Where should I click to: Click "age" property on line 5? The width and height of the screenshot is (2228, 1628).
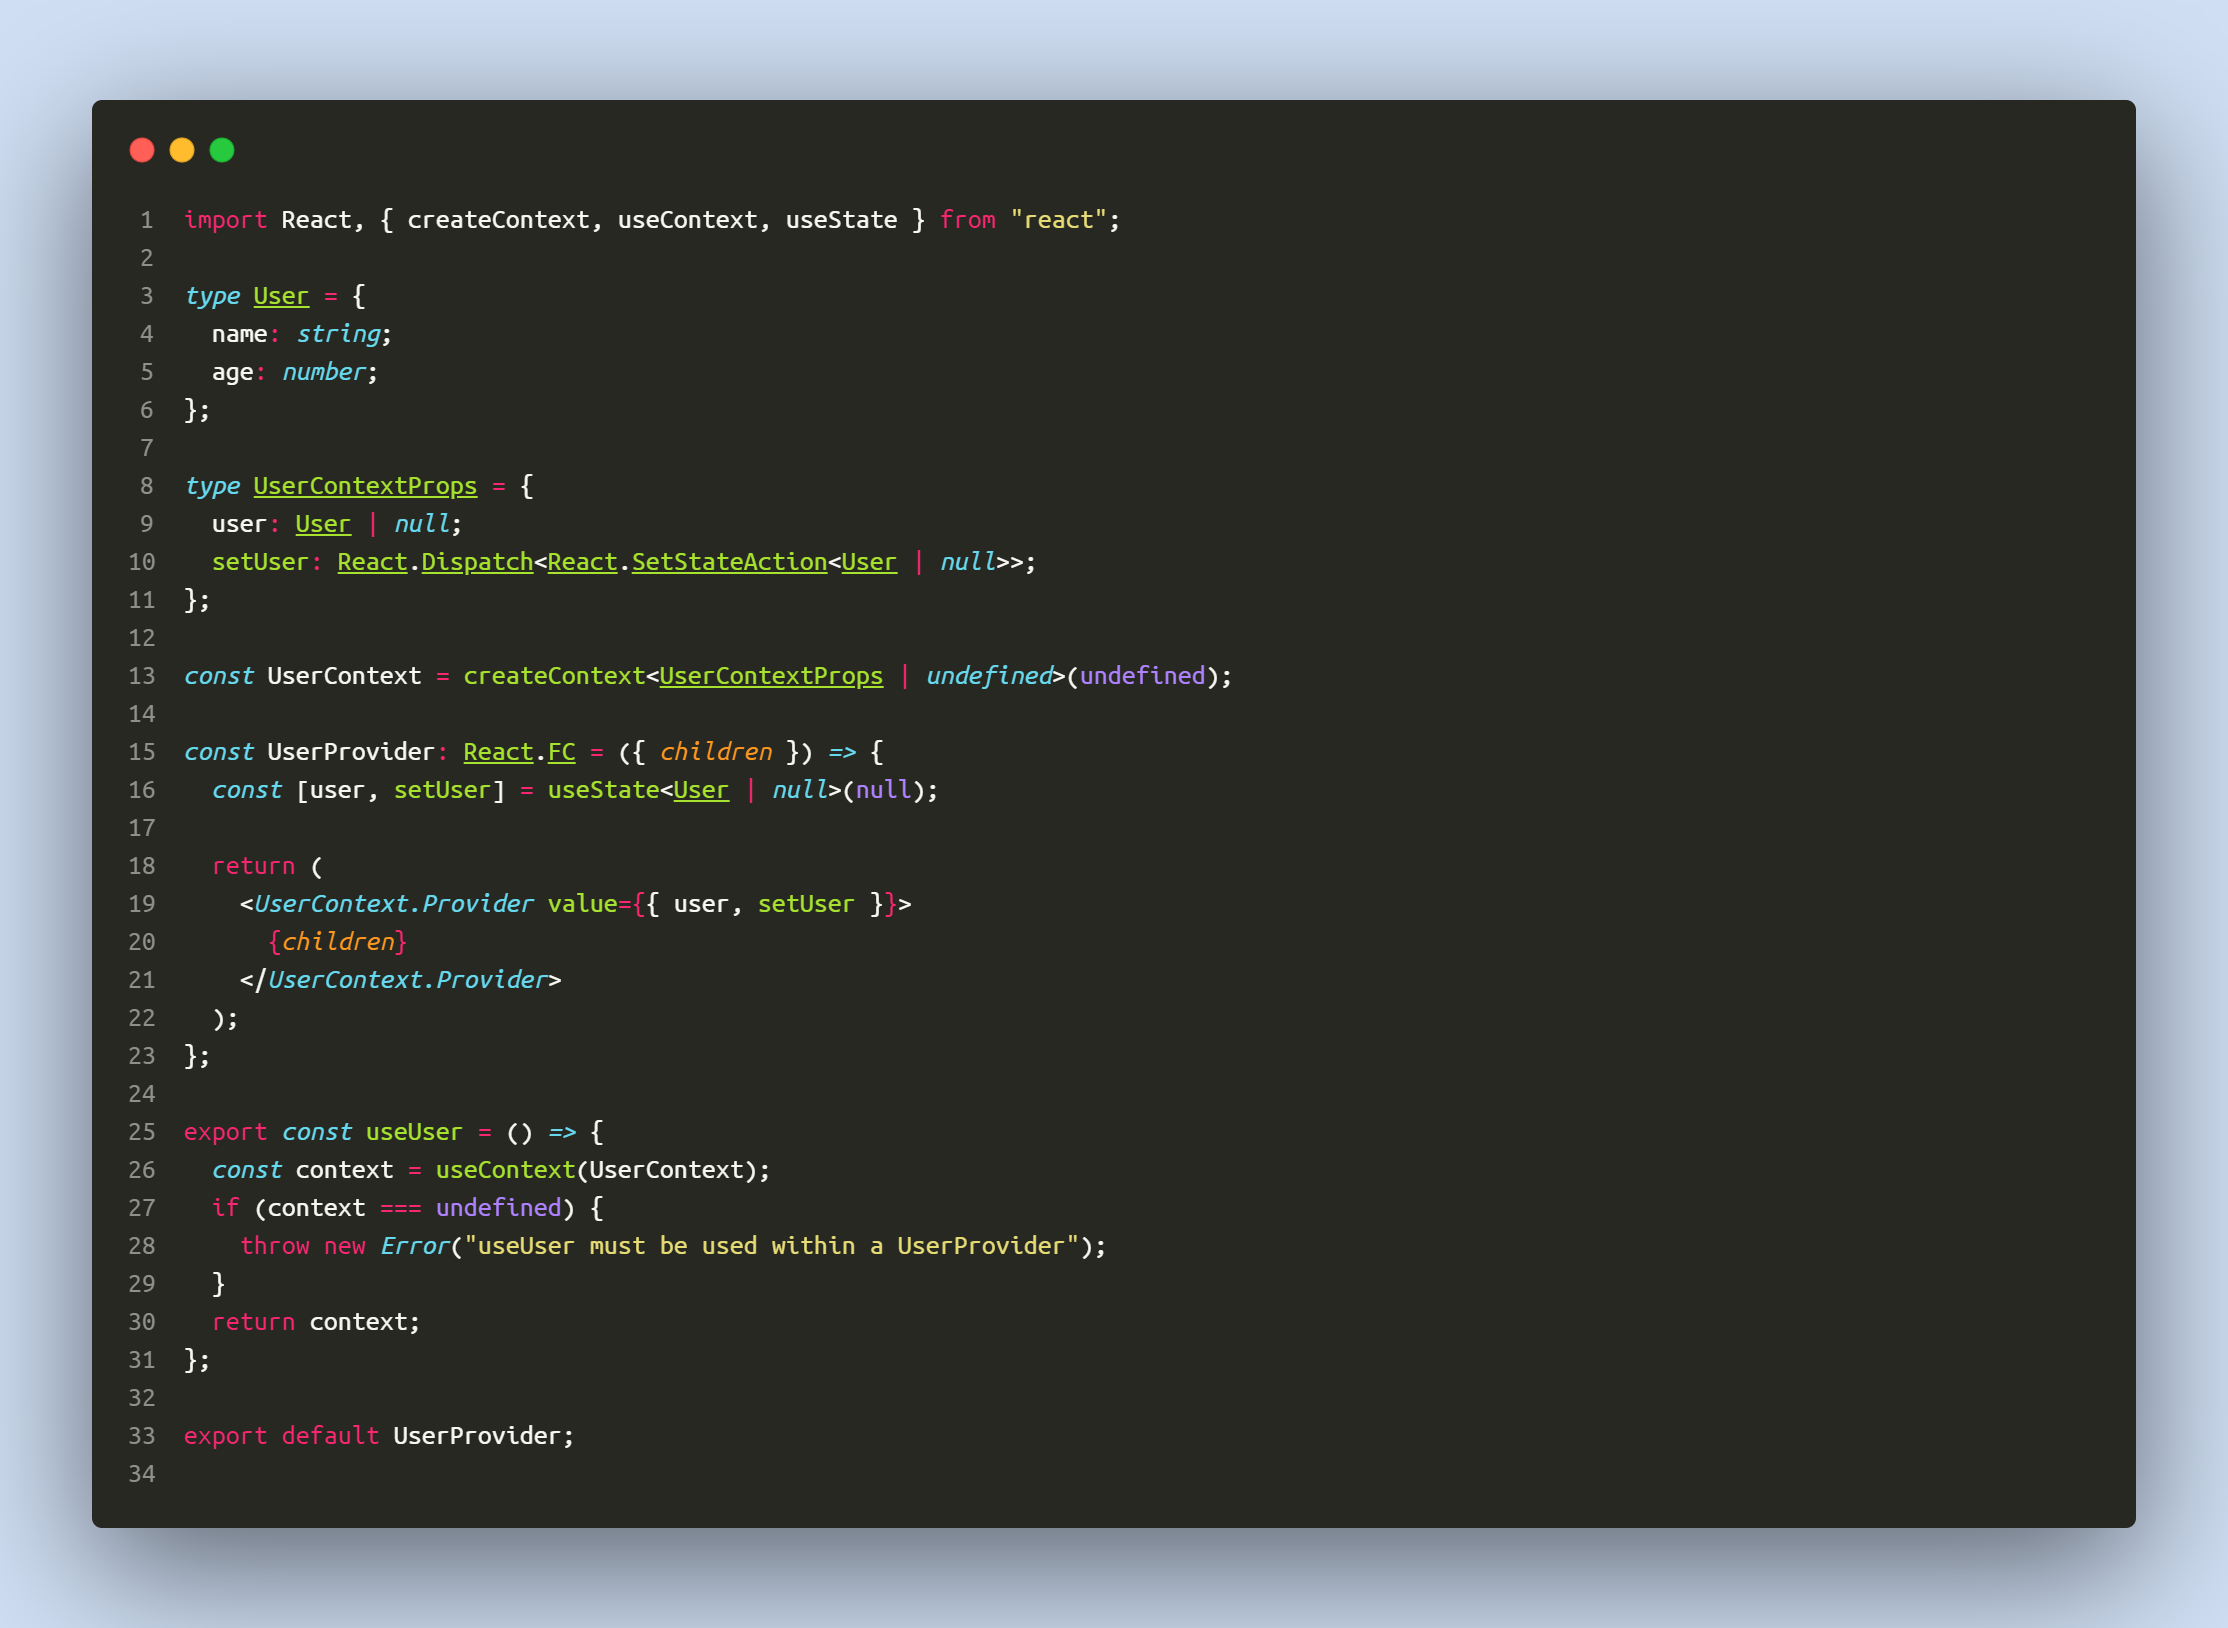232,372
